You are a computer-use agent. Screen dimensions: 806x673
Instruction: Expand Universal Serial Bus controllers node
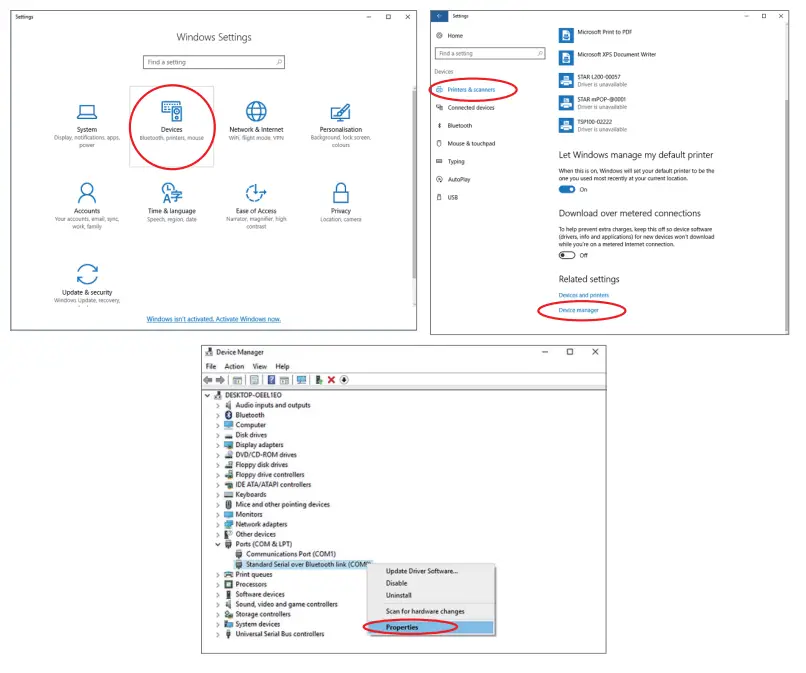(218, 634)
